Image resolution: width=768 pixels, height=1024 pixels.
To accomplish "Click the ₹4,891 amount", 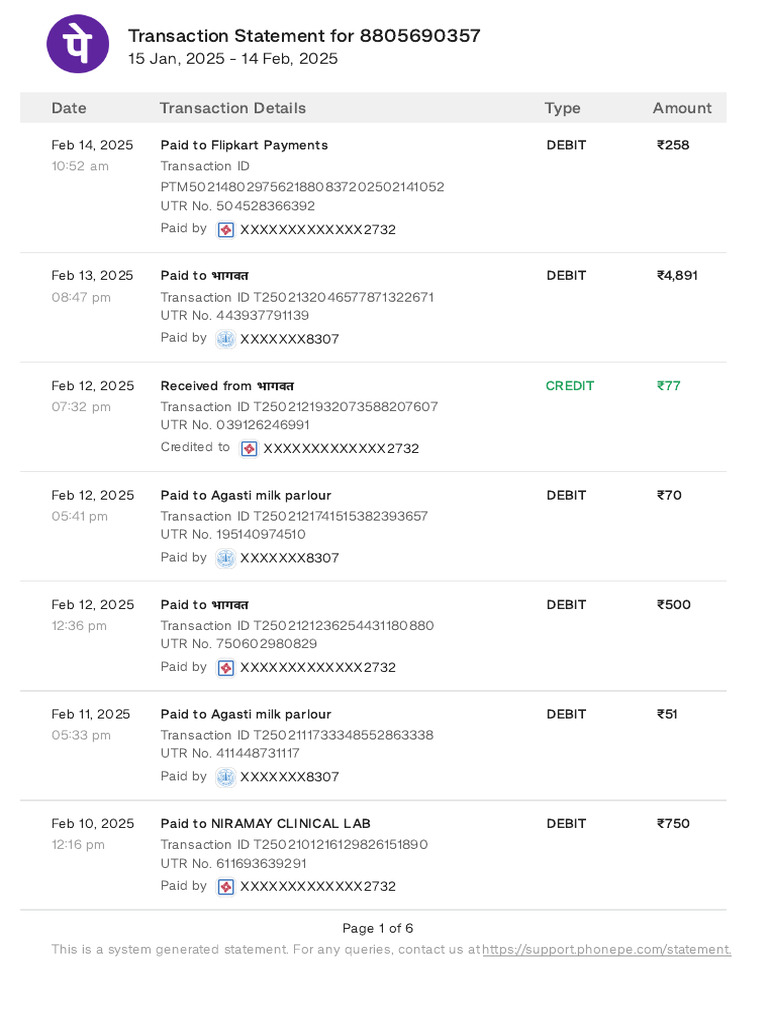I will click(677, 275).
